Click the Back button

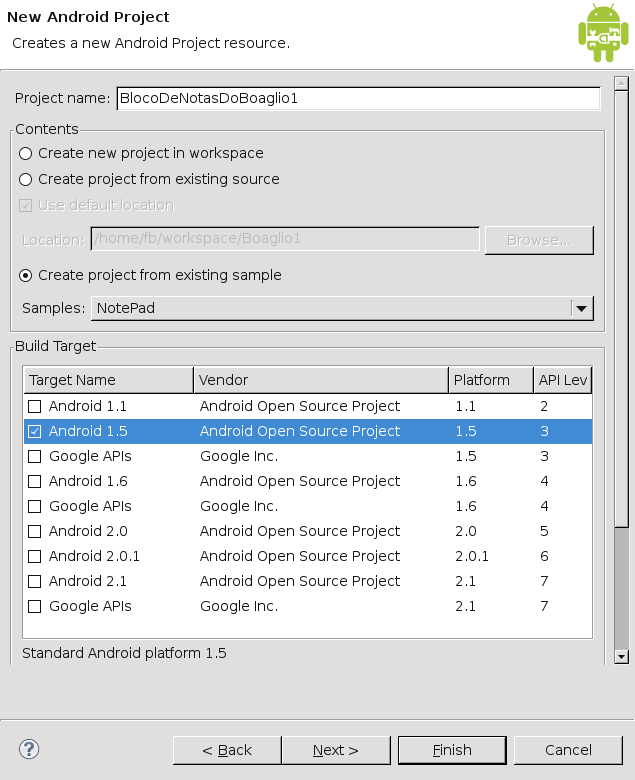(x=227, y=750)
